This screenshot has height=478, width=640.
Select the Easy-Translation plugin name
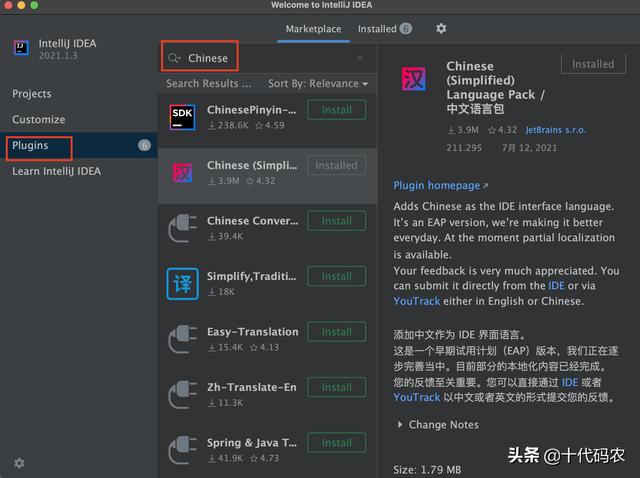tap(253, 332)
